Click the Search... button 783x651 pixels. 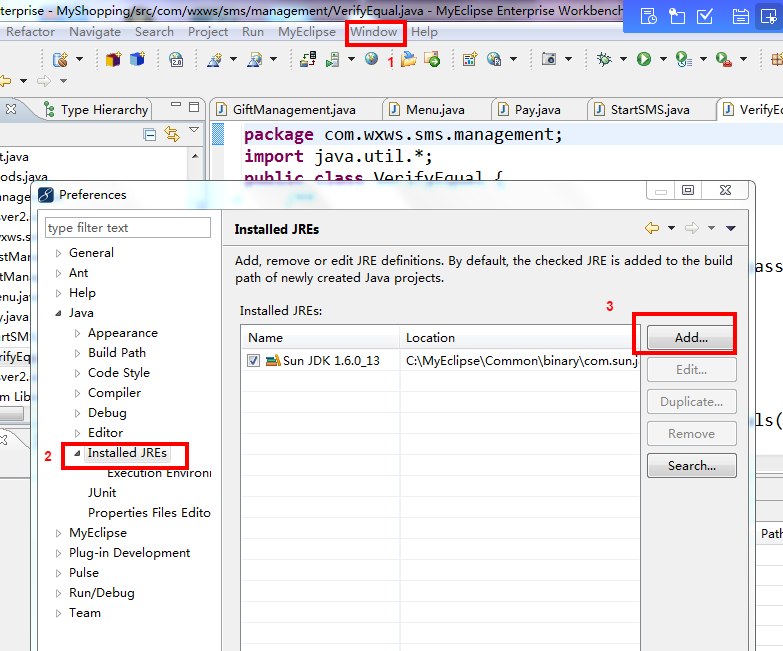click(x=691, y=466)
